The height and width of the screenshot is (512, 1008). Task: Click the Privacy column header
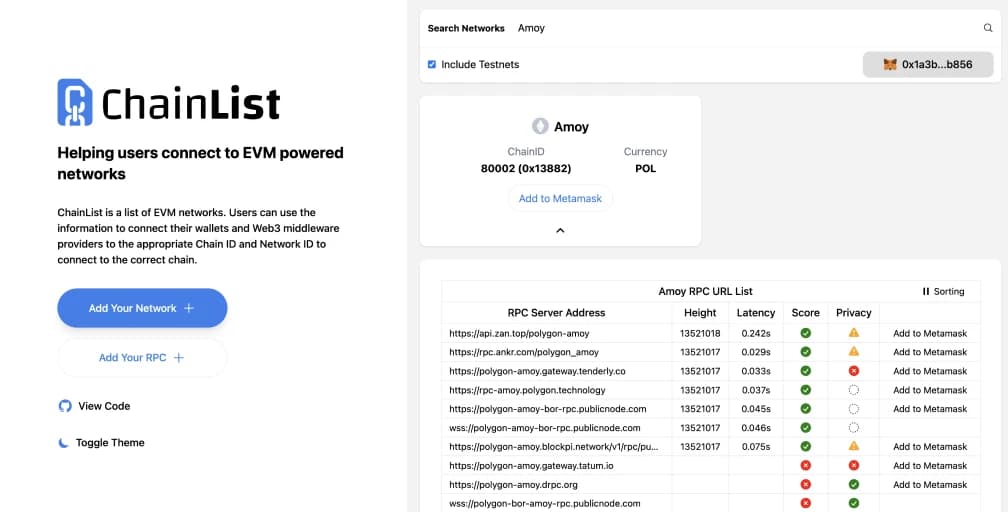coord(854,313)
